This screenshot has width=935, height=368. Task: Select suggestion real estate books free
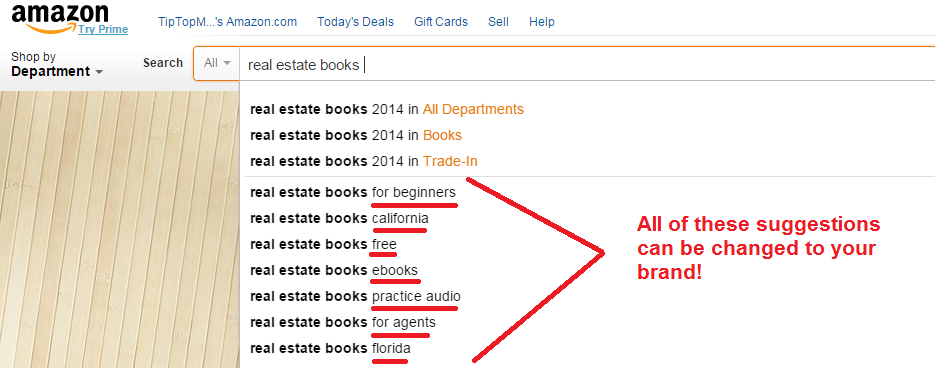[x=323, y=245]
